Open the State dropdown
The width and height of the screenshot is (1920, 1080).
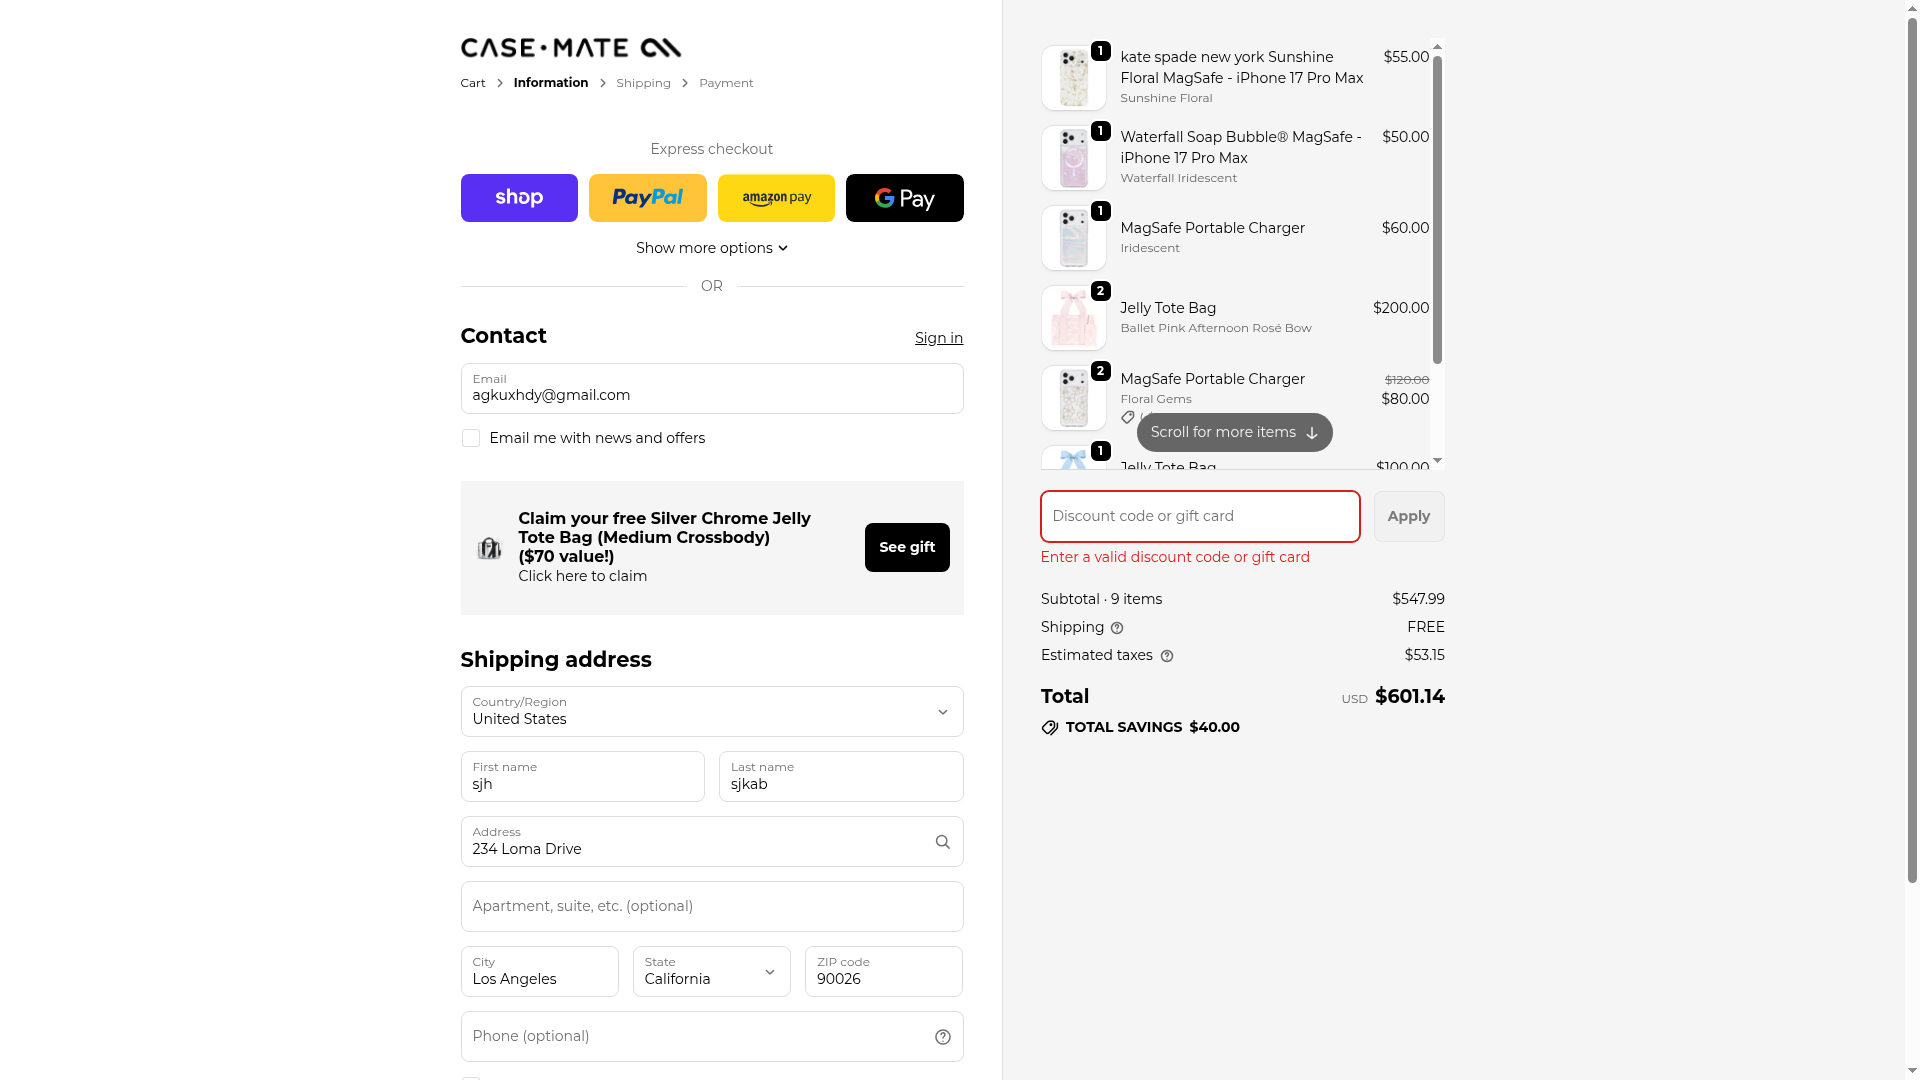(711, 972)
